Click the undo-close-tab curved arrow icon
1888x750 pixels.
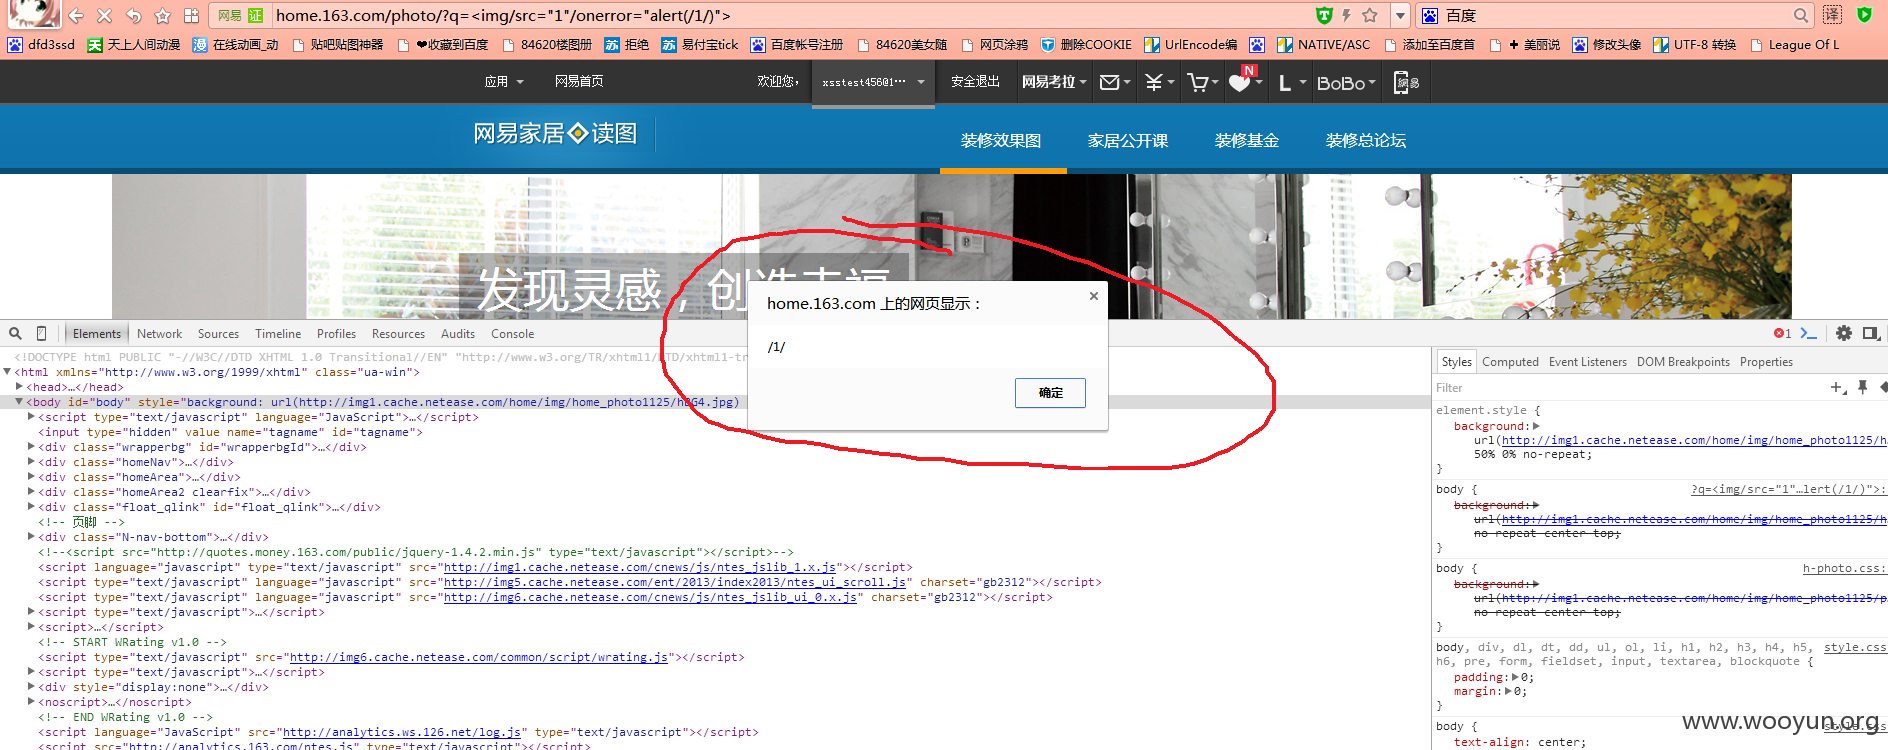[133, 16]
